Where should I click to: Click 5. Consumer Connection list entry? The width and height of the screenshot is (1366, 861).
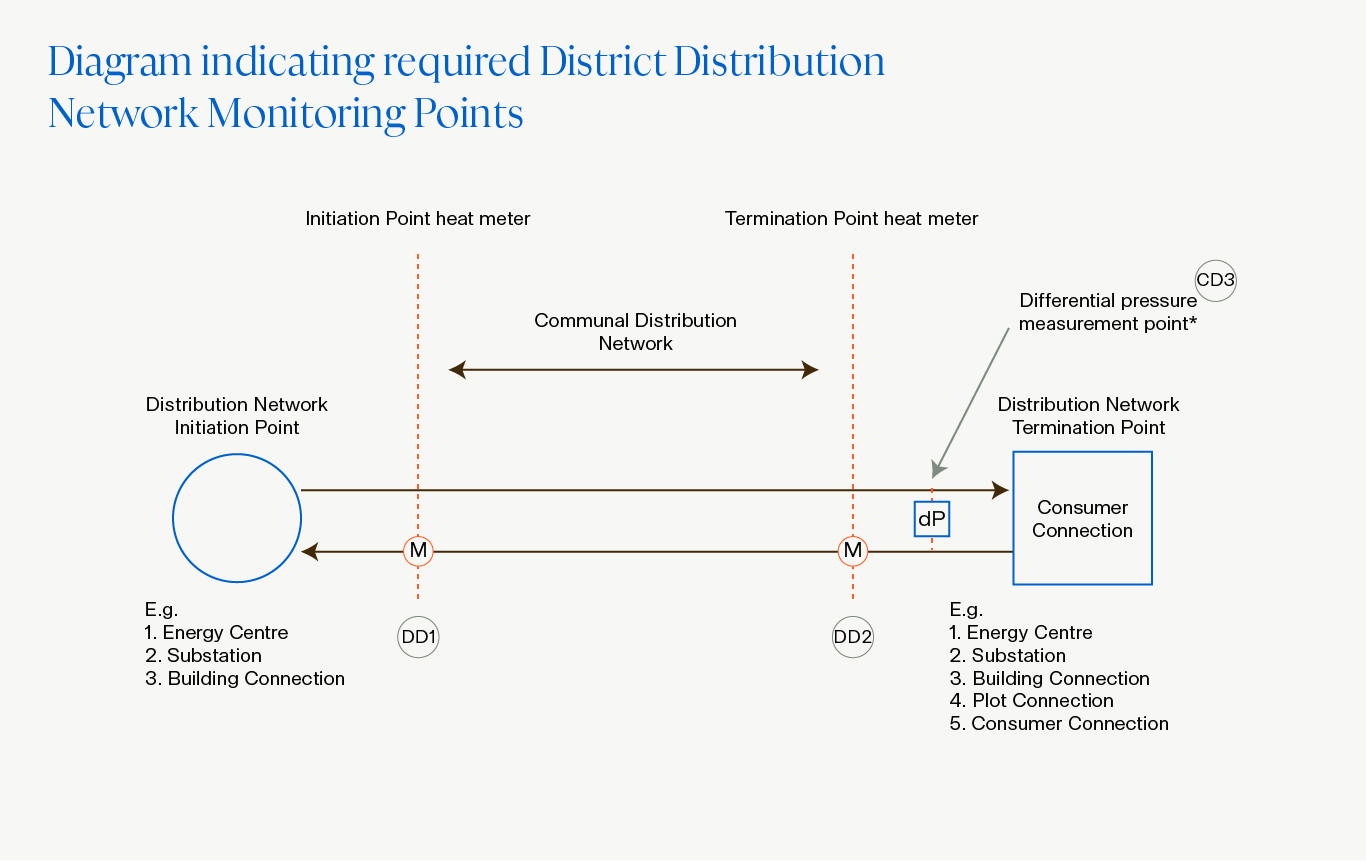pos(1058,724)
